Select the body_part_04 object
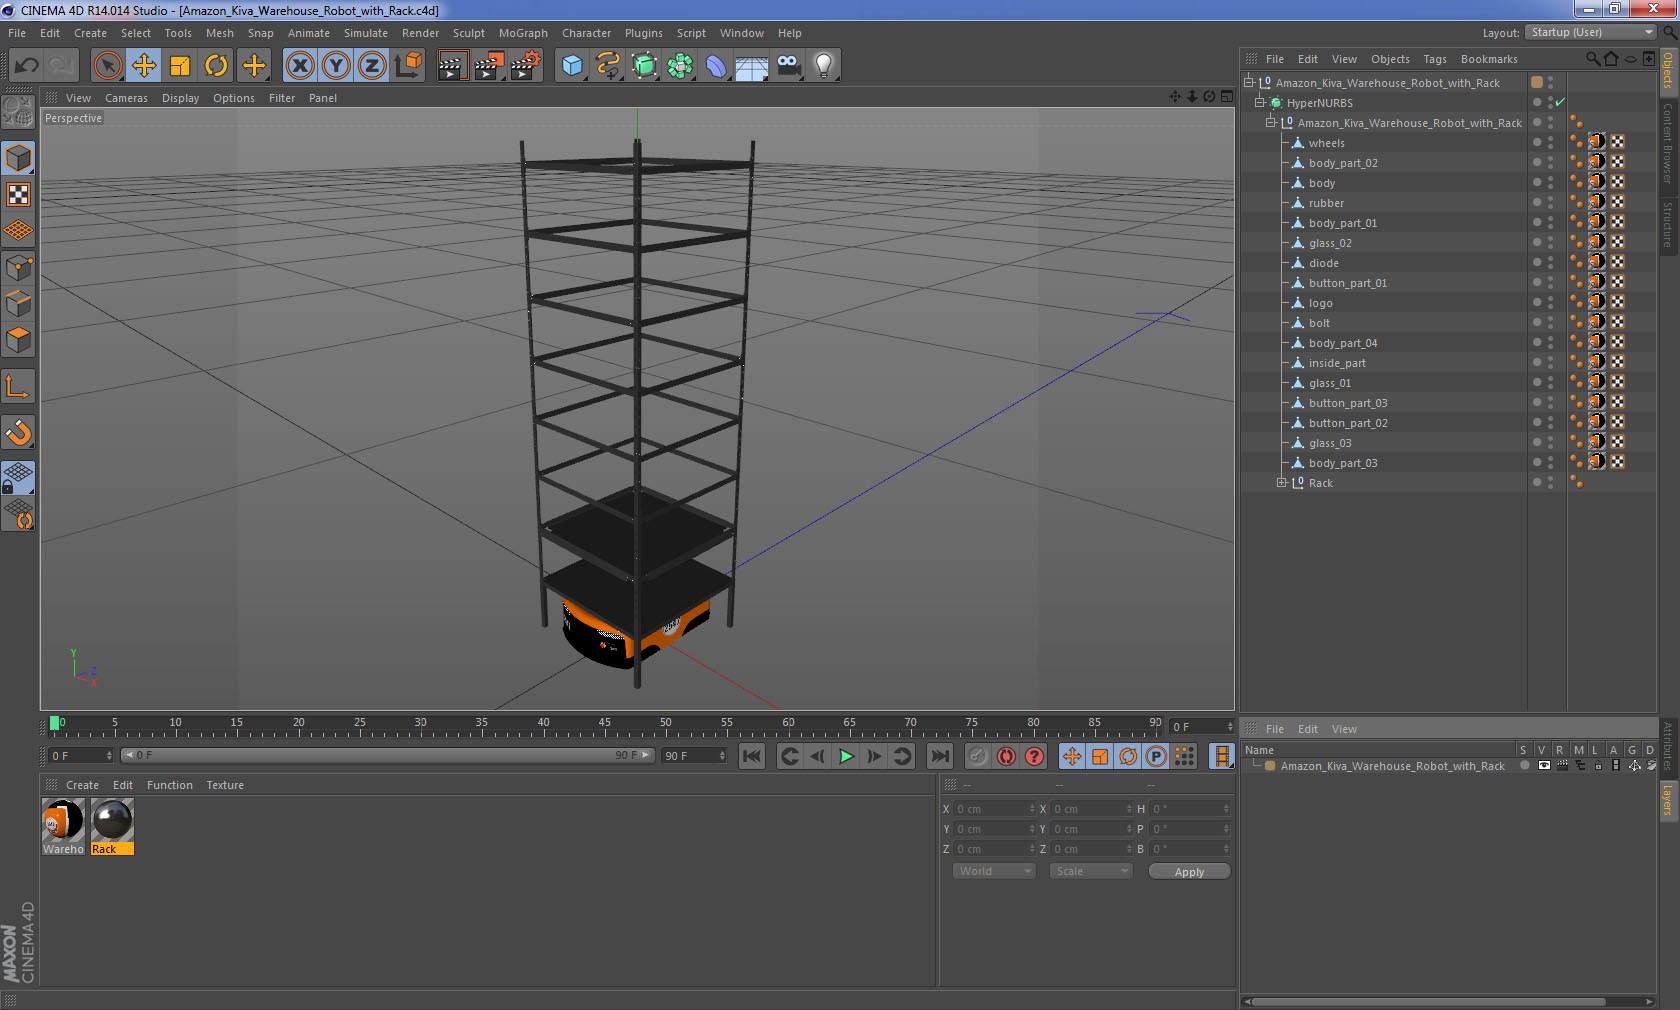The height and width of the screenshot is (1010, 1680). pos(1343,343)
